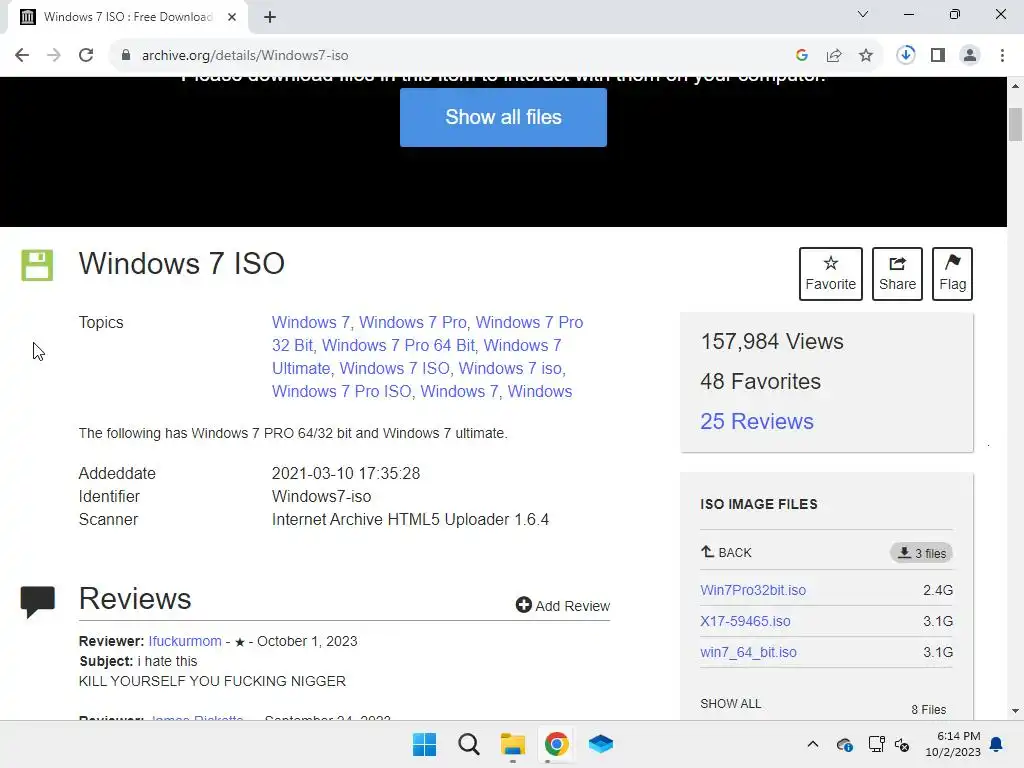Click Add Review

pyautogui.click(x=563, y=606)
